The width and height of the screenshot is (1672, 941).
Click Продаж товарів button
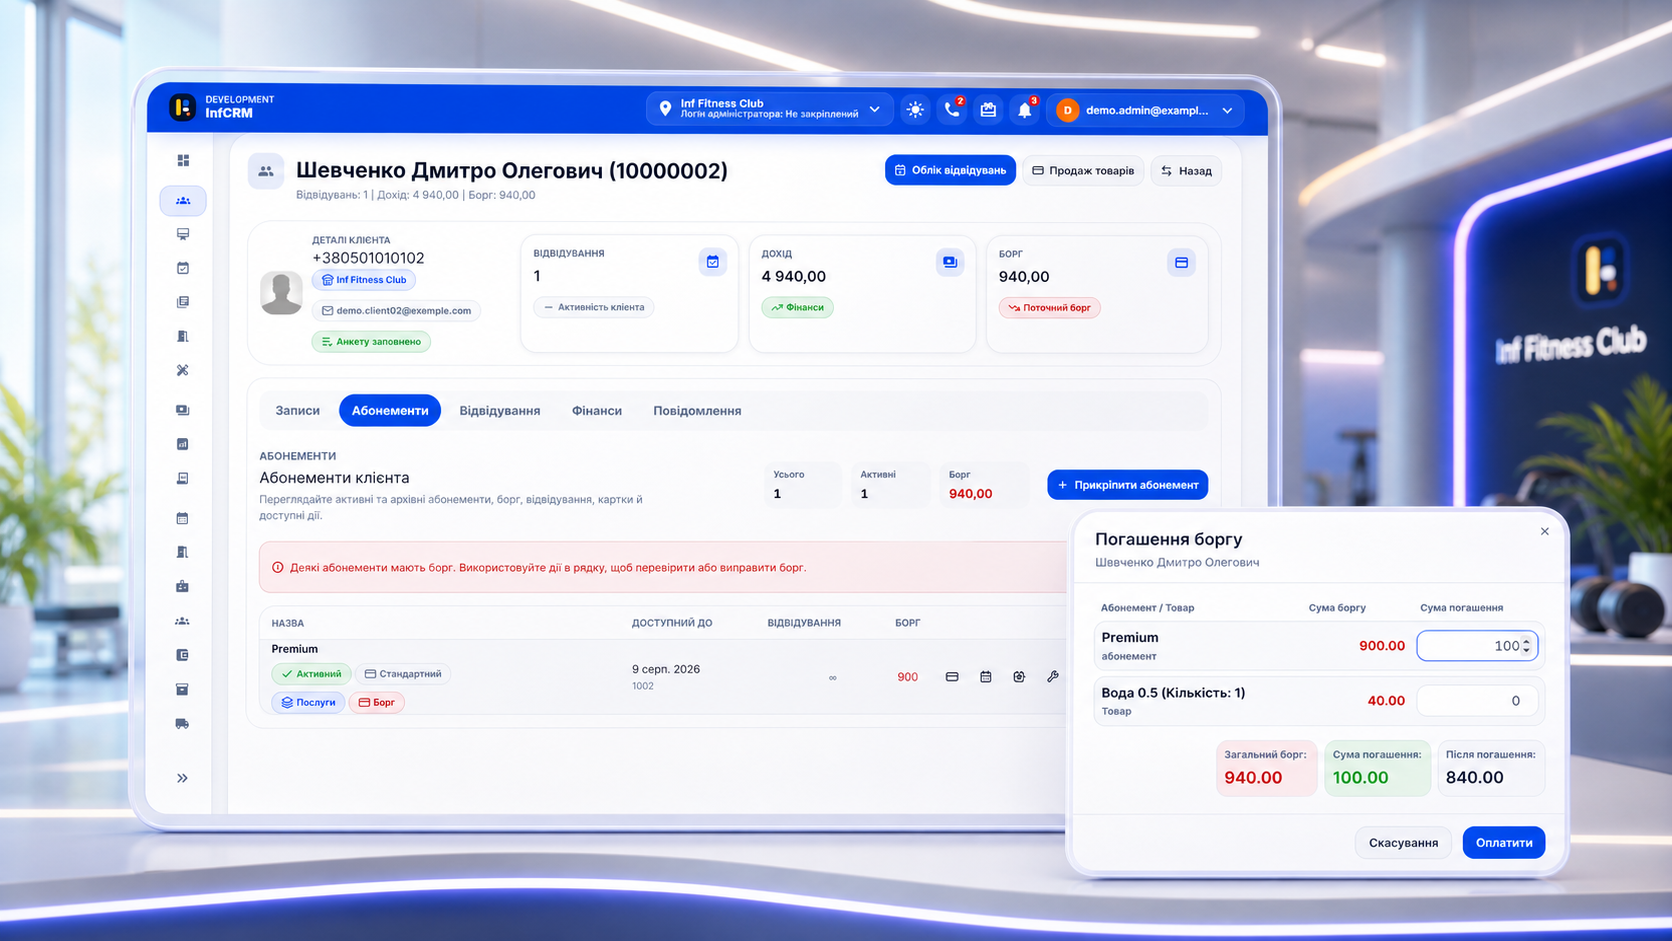1083,171
